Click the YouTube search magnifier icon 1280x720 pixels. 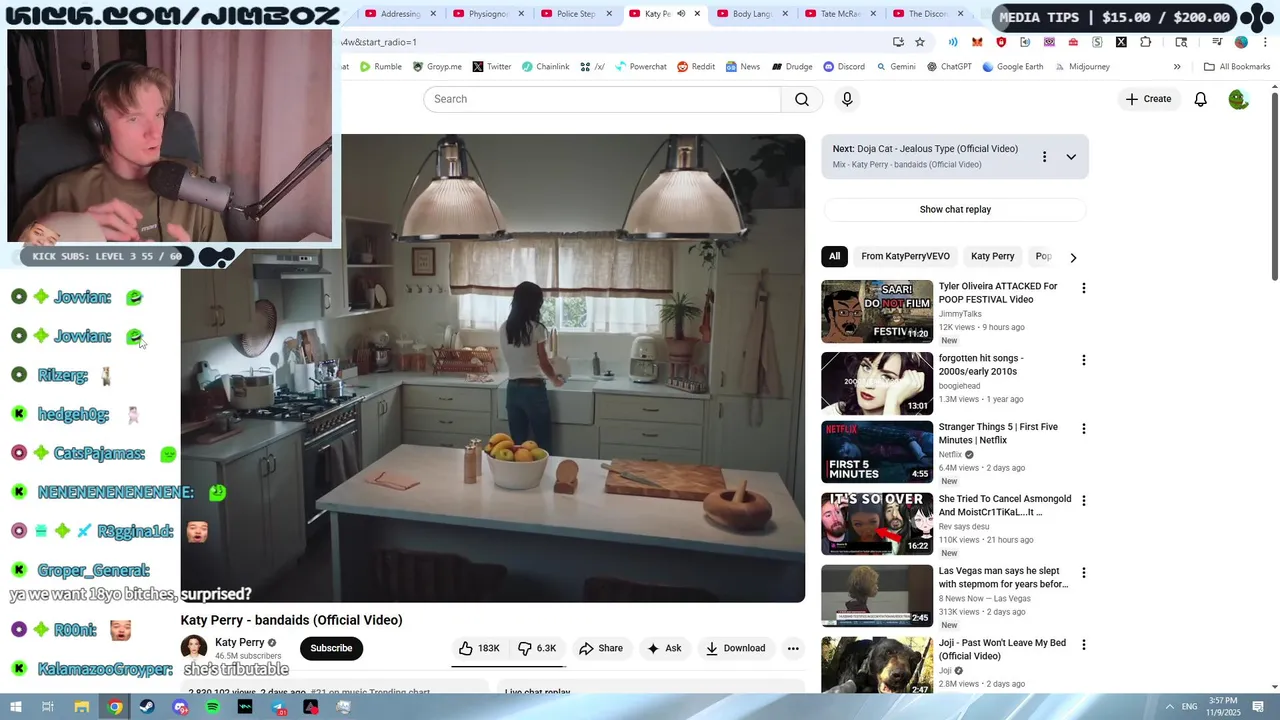point(802,99)
